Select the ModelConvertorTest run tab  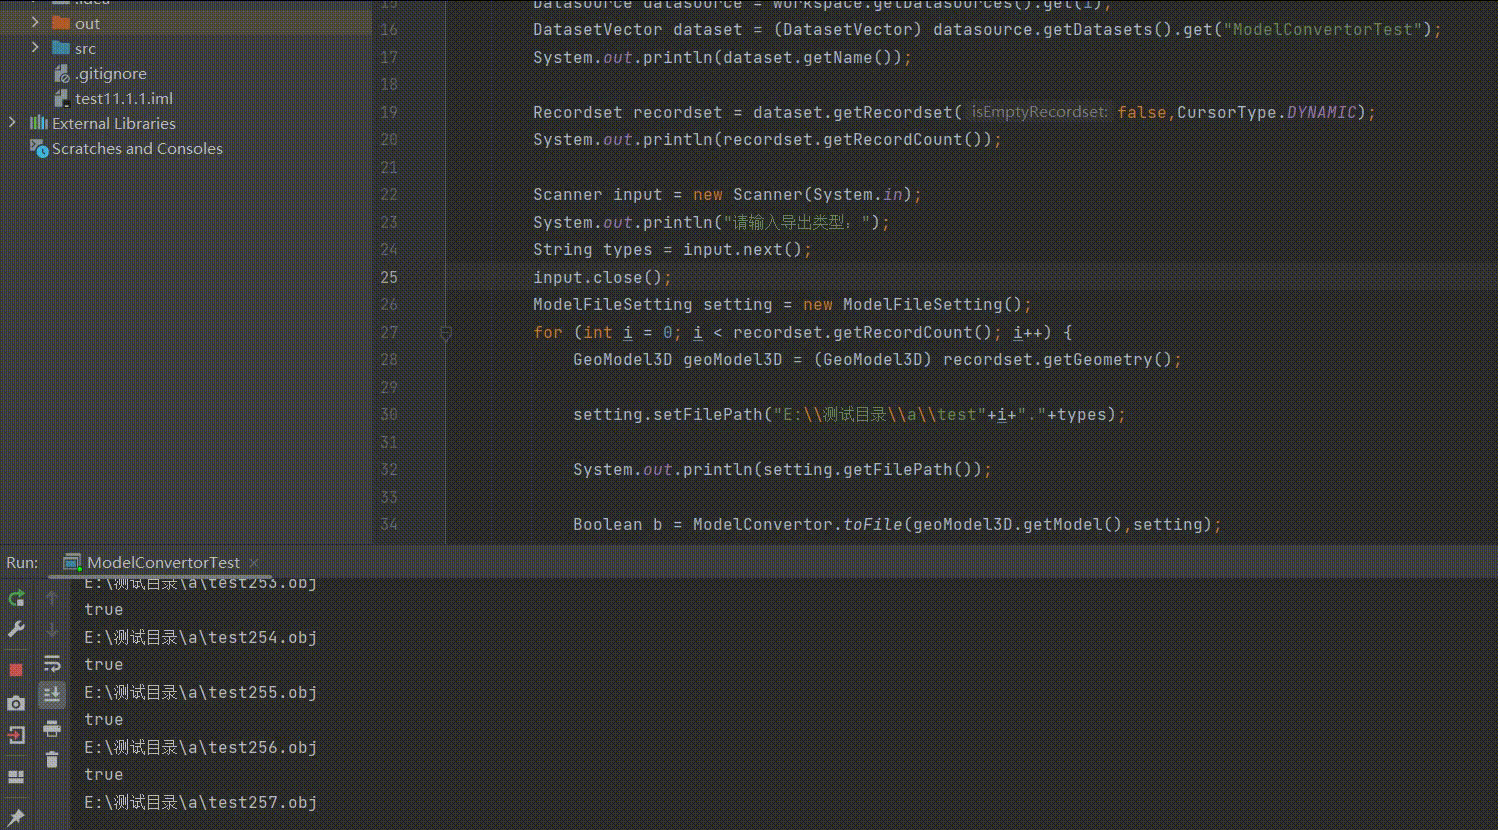pos(160,562)
